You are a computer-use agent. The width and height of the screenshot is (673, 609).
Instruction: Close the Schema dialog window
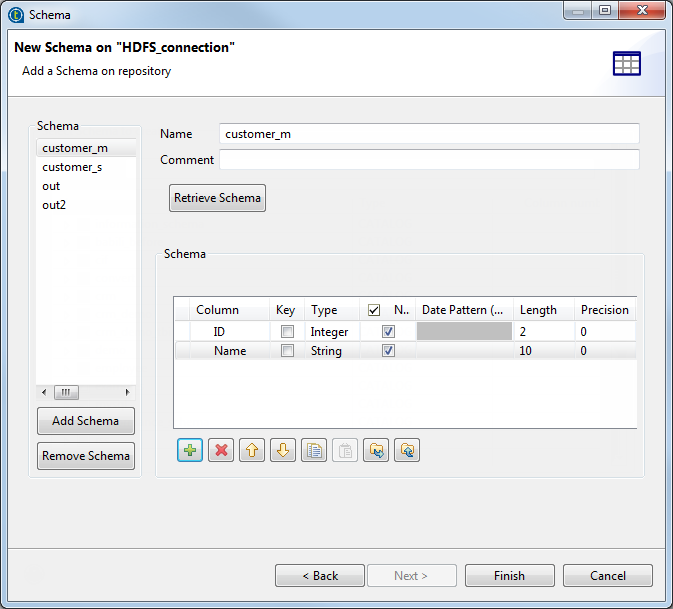(x=642, y=10)
